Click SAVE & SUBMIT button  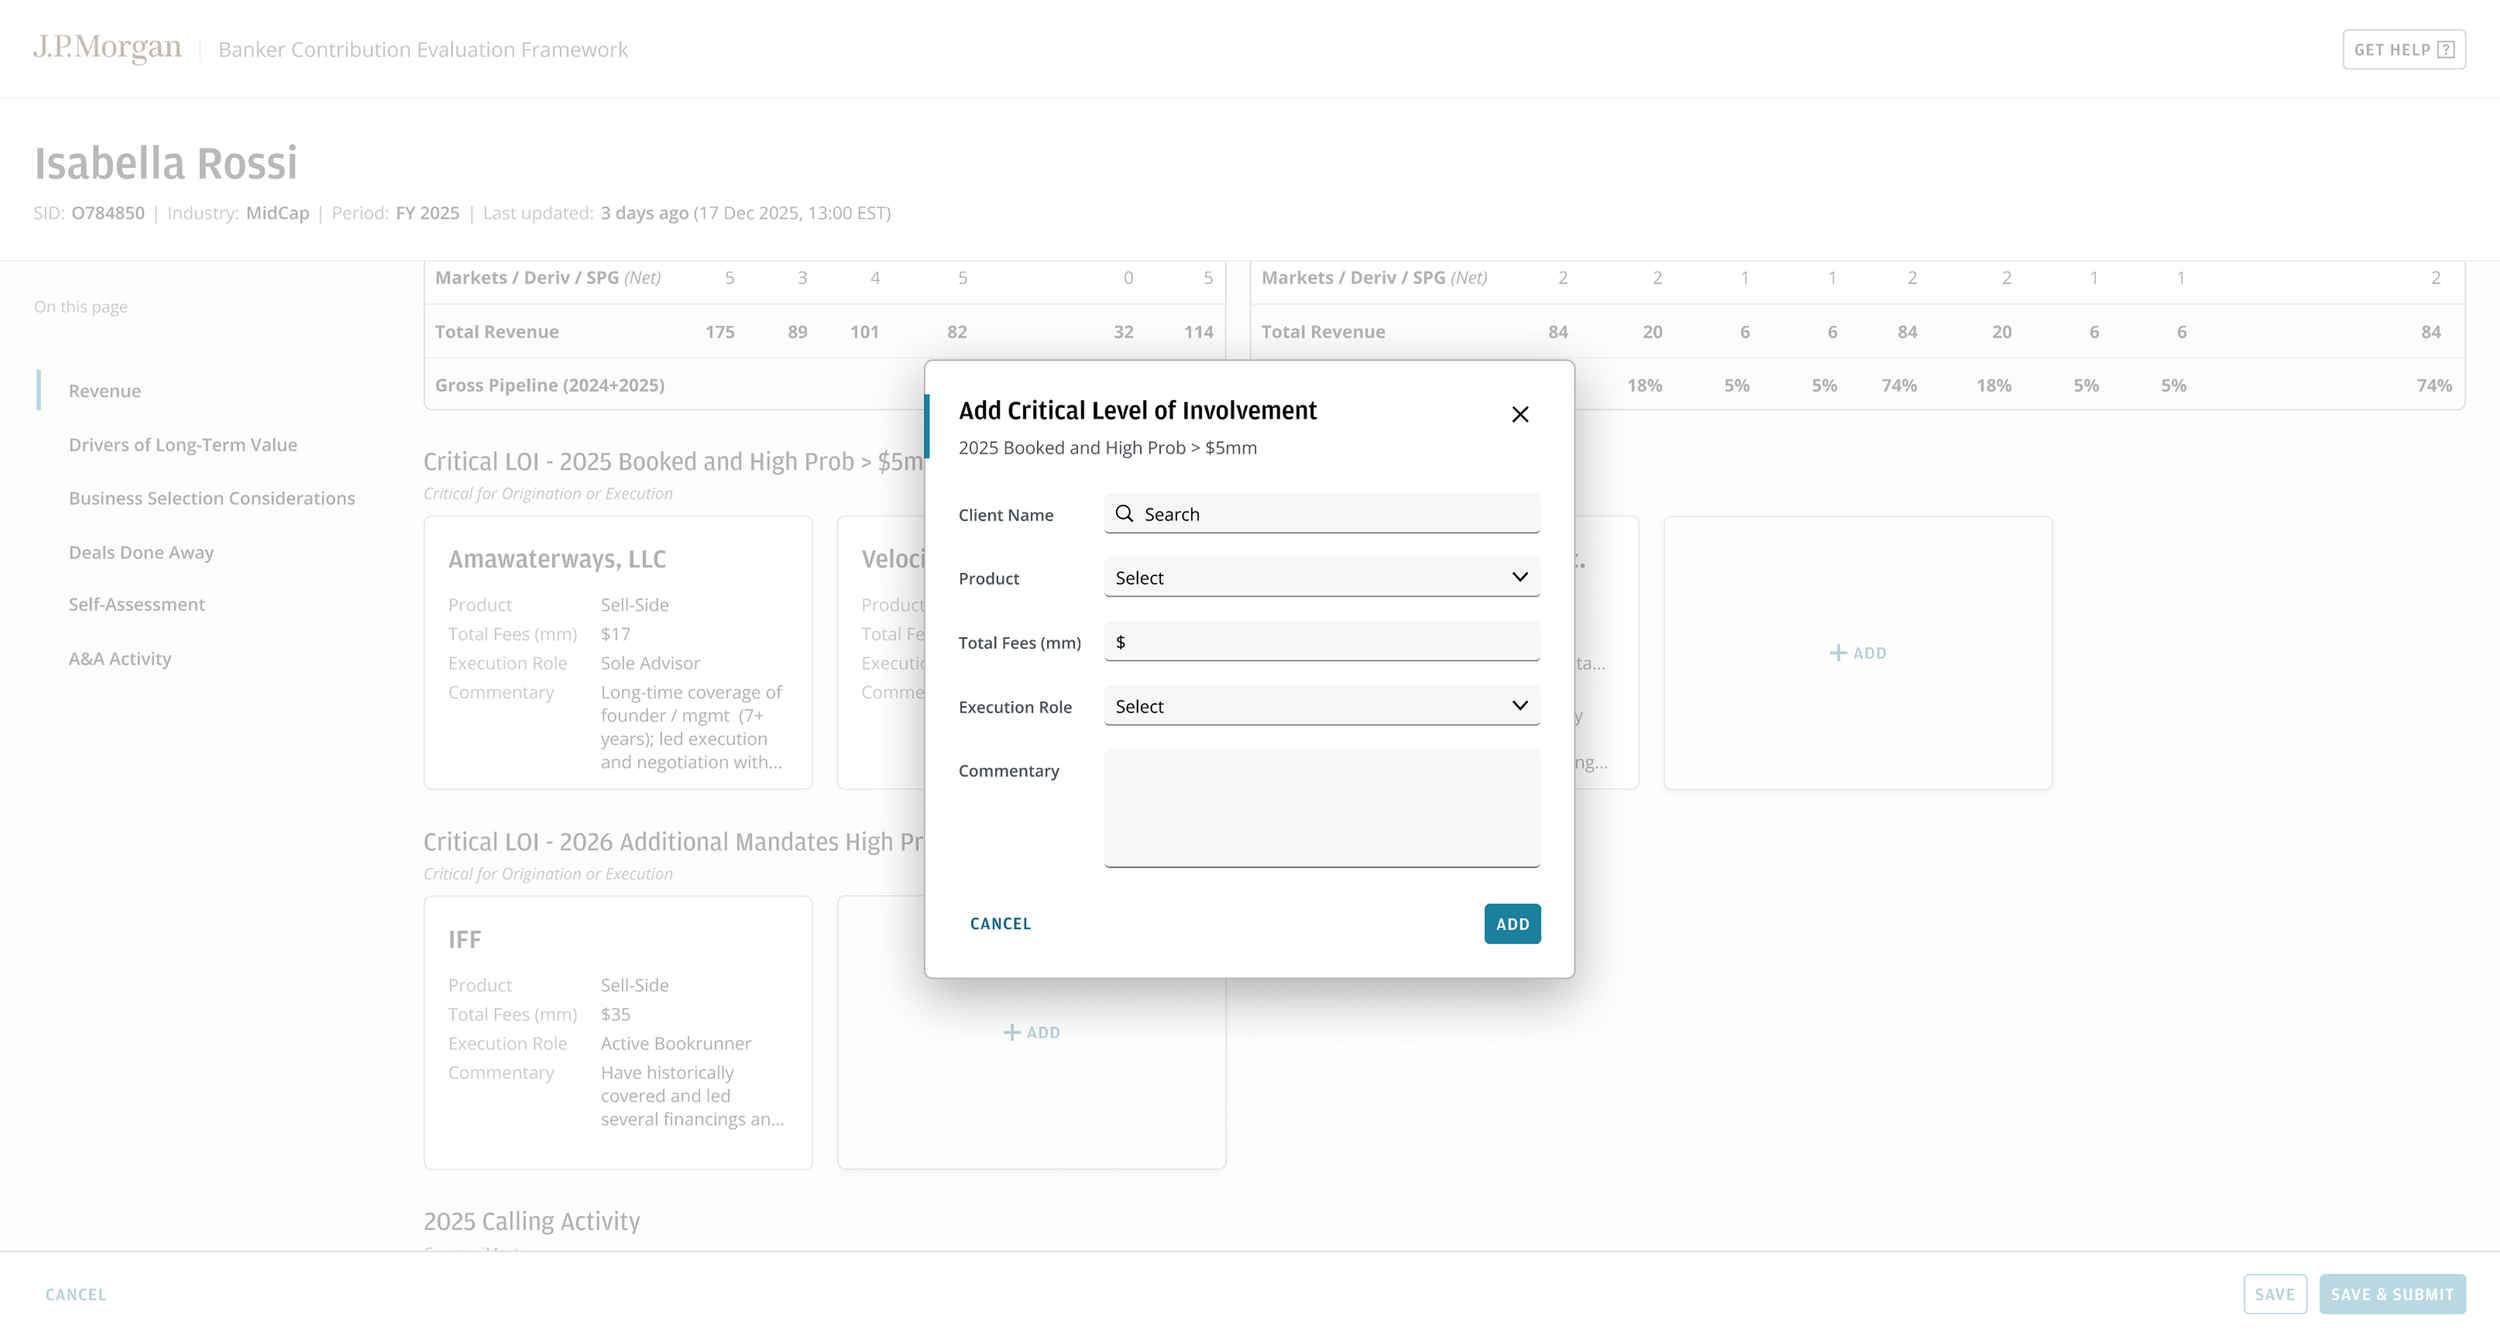pos(2392,1294)
